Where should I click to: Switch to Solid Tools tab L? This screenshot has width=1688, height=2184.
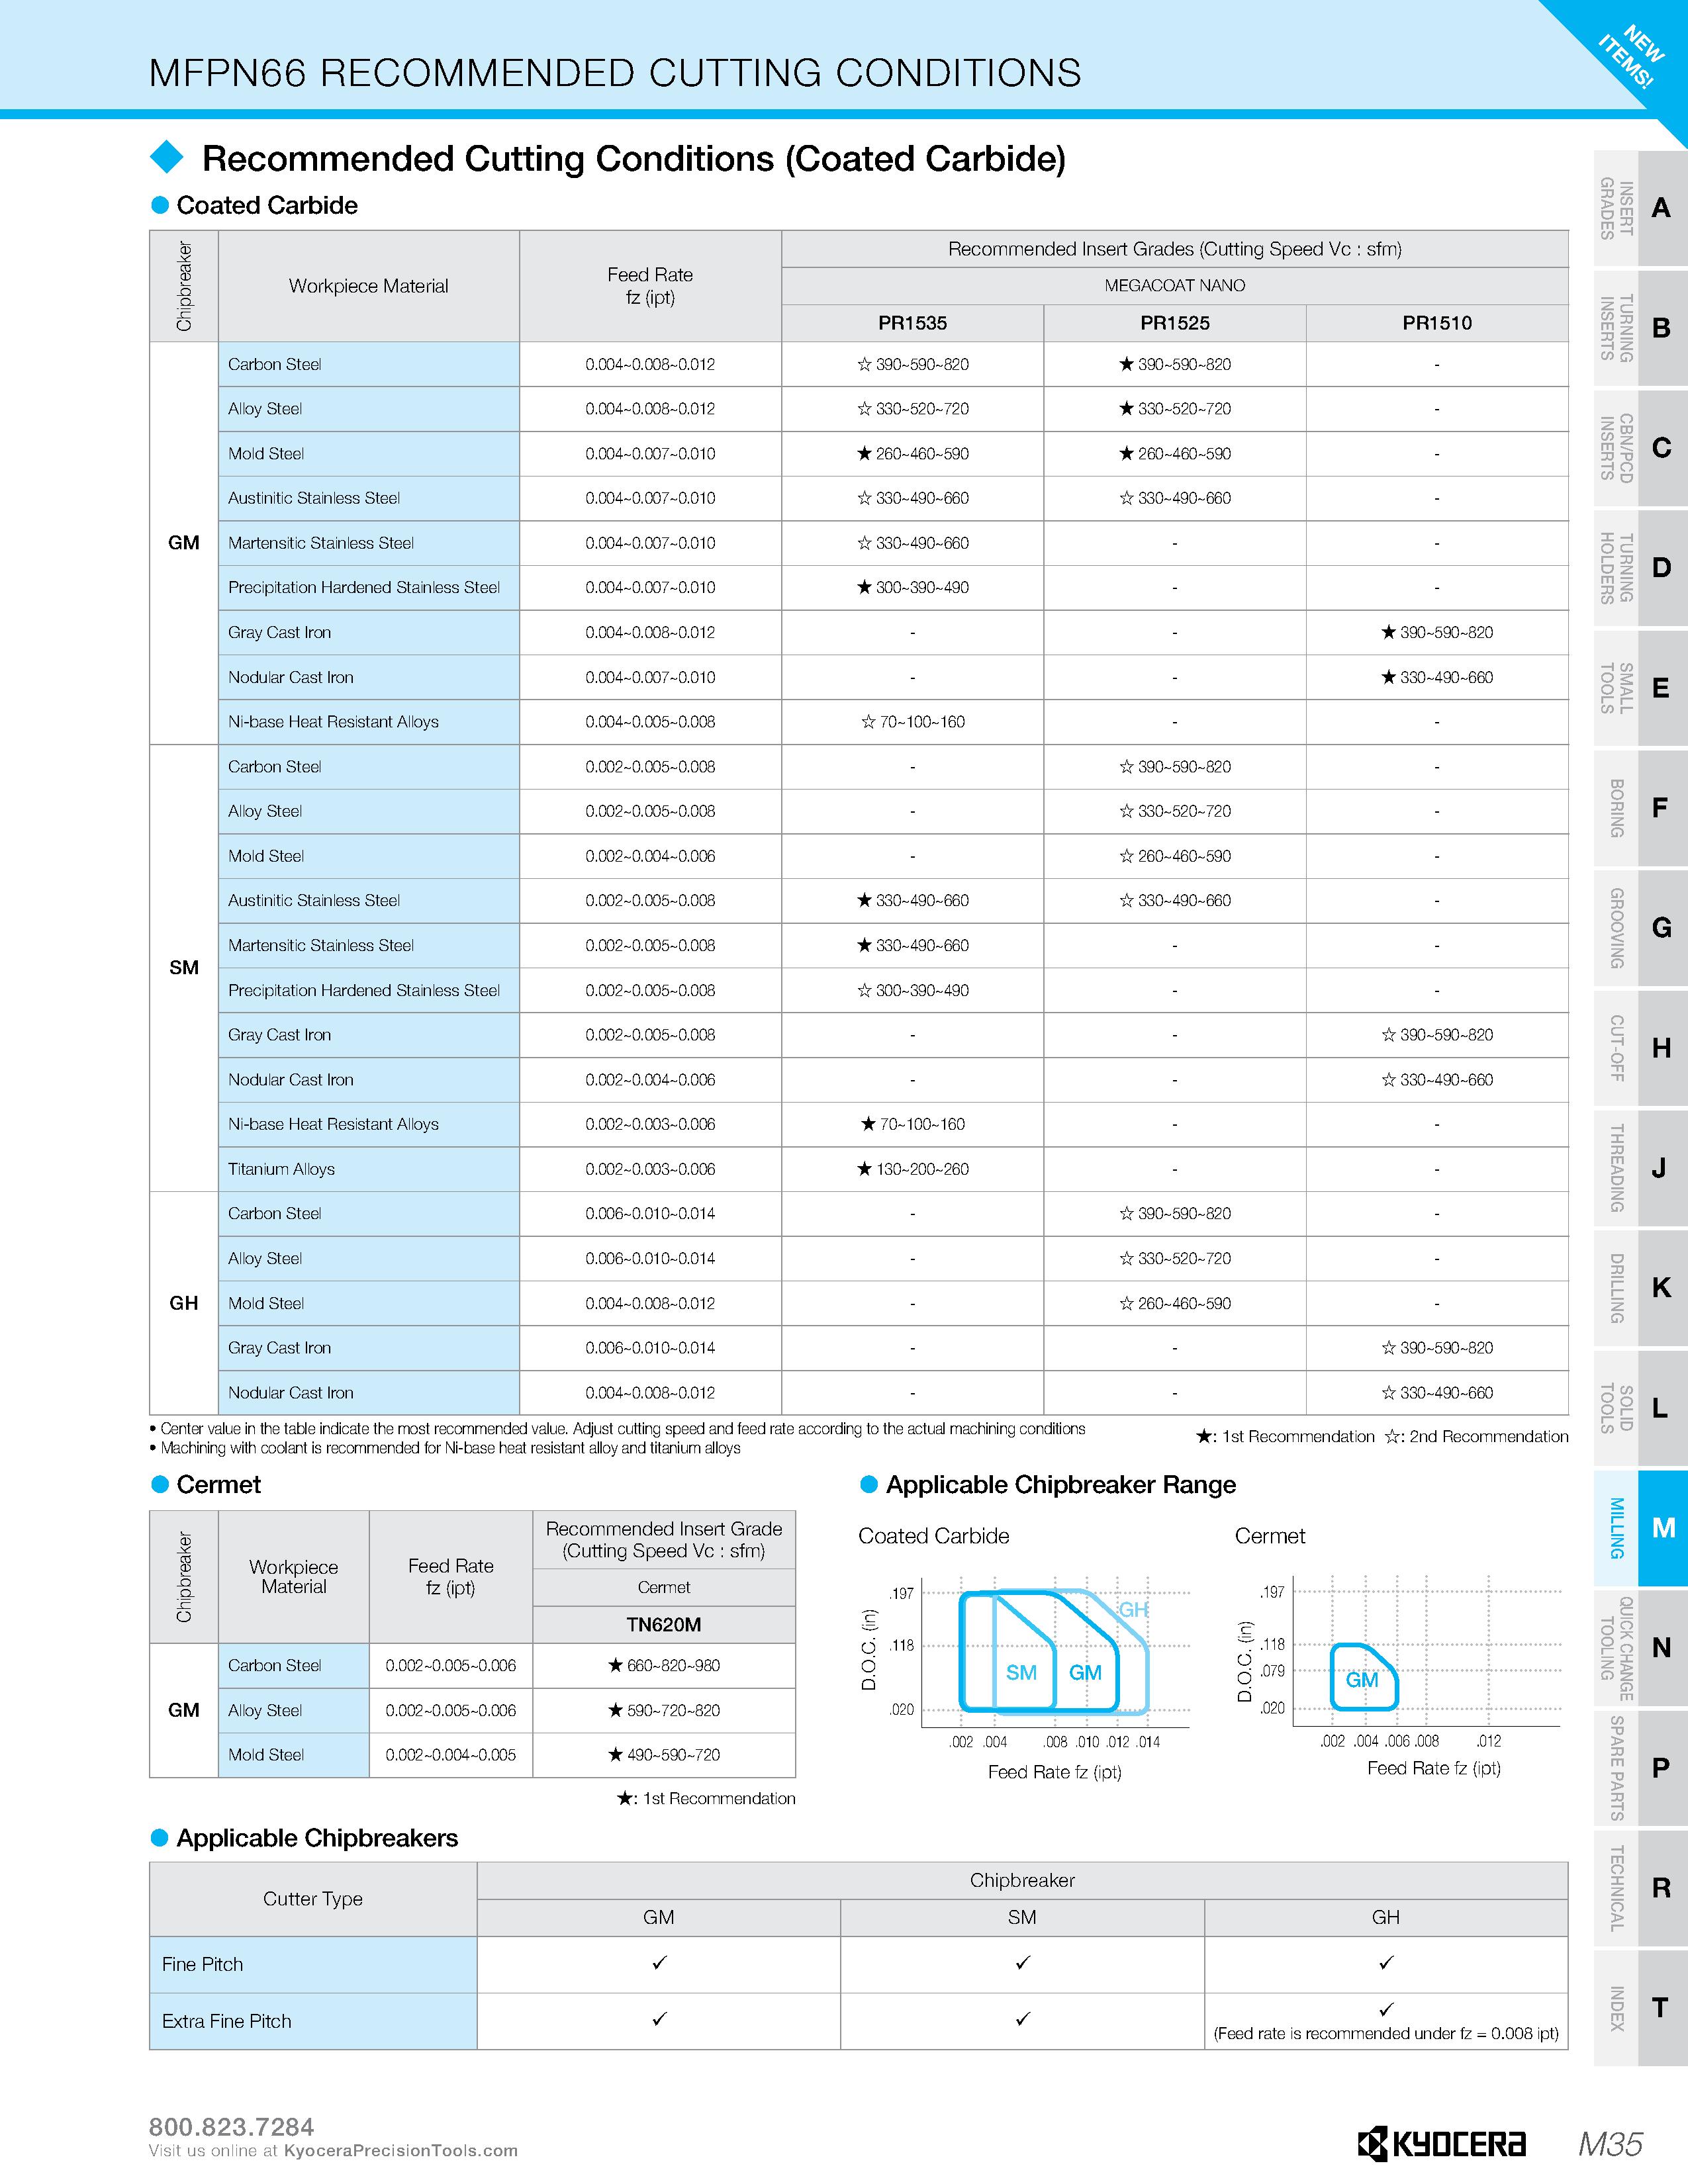click(1640, 1408)
